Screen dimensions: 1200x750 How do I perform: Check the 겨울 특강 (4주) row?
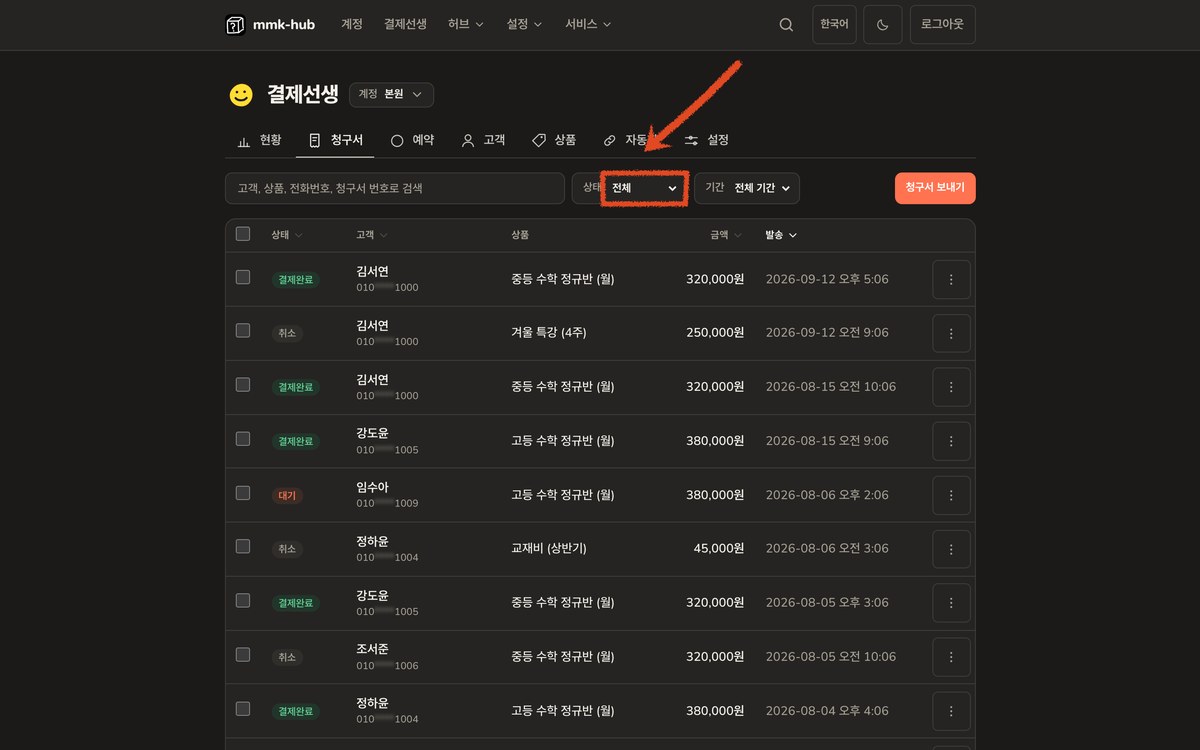pyautogui.click(x=243, y=331)
